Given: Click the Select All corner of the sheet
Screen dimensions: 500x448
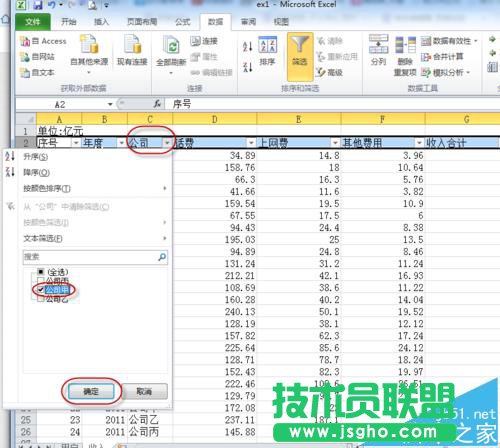Looking at the screenshot, I should coord(26,119).
